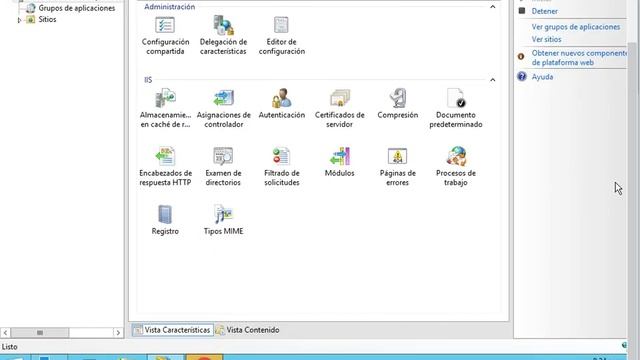
Task: Switch to Vista Contenido tab
Action: point(248,330)
